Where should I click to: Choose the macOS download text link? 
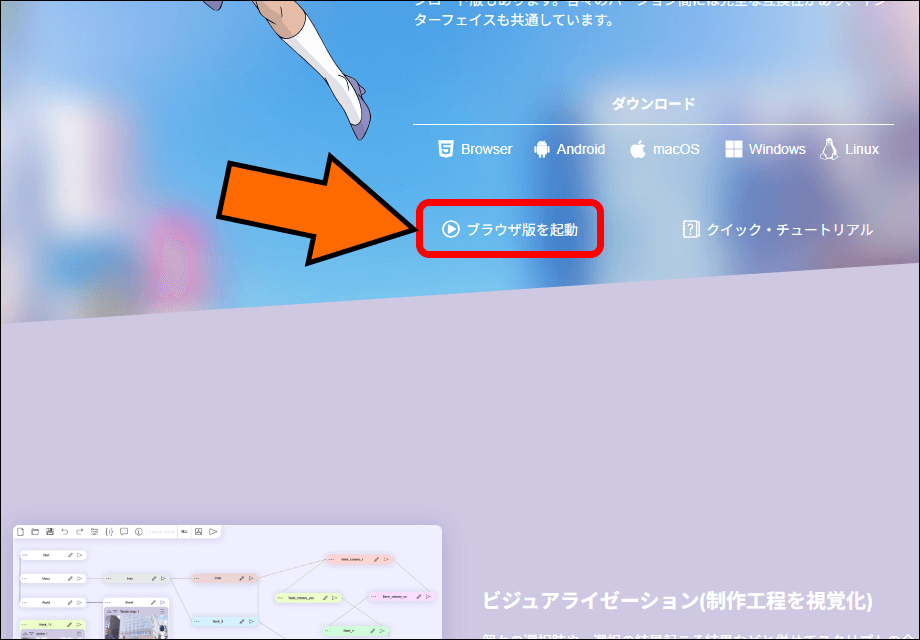click(676, 149)
